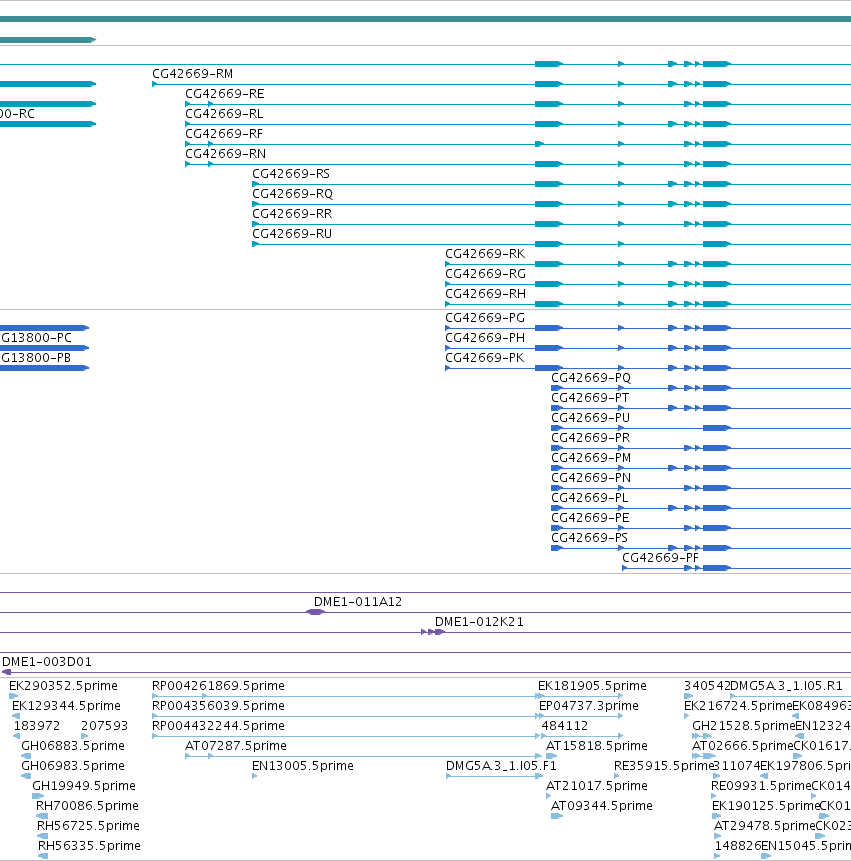Open the EK181905.5prime EST entry

(x=592, y=686)
